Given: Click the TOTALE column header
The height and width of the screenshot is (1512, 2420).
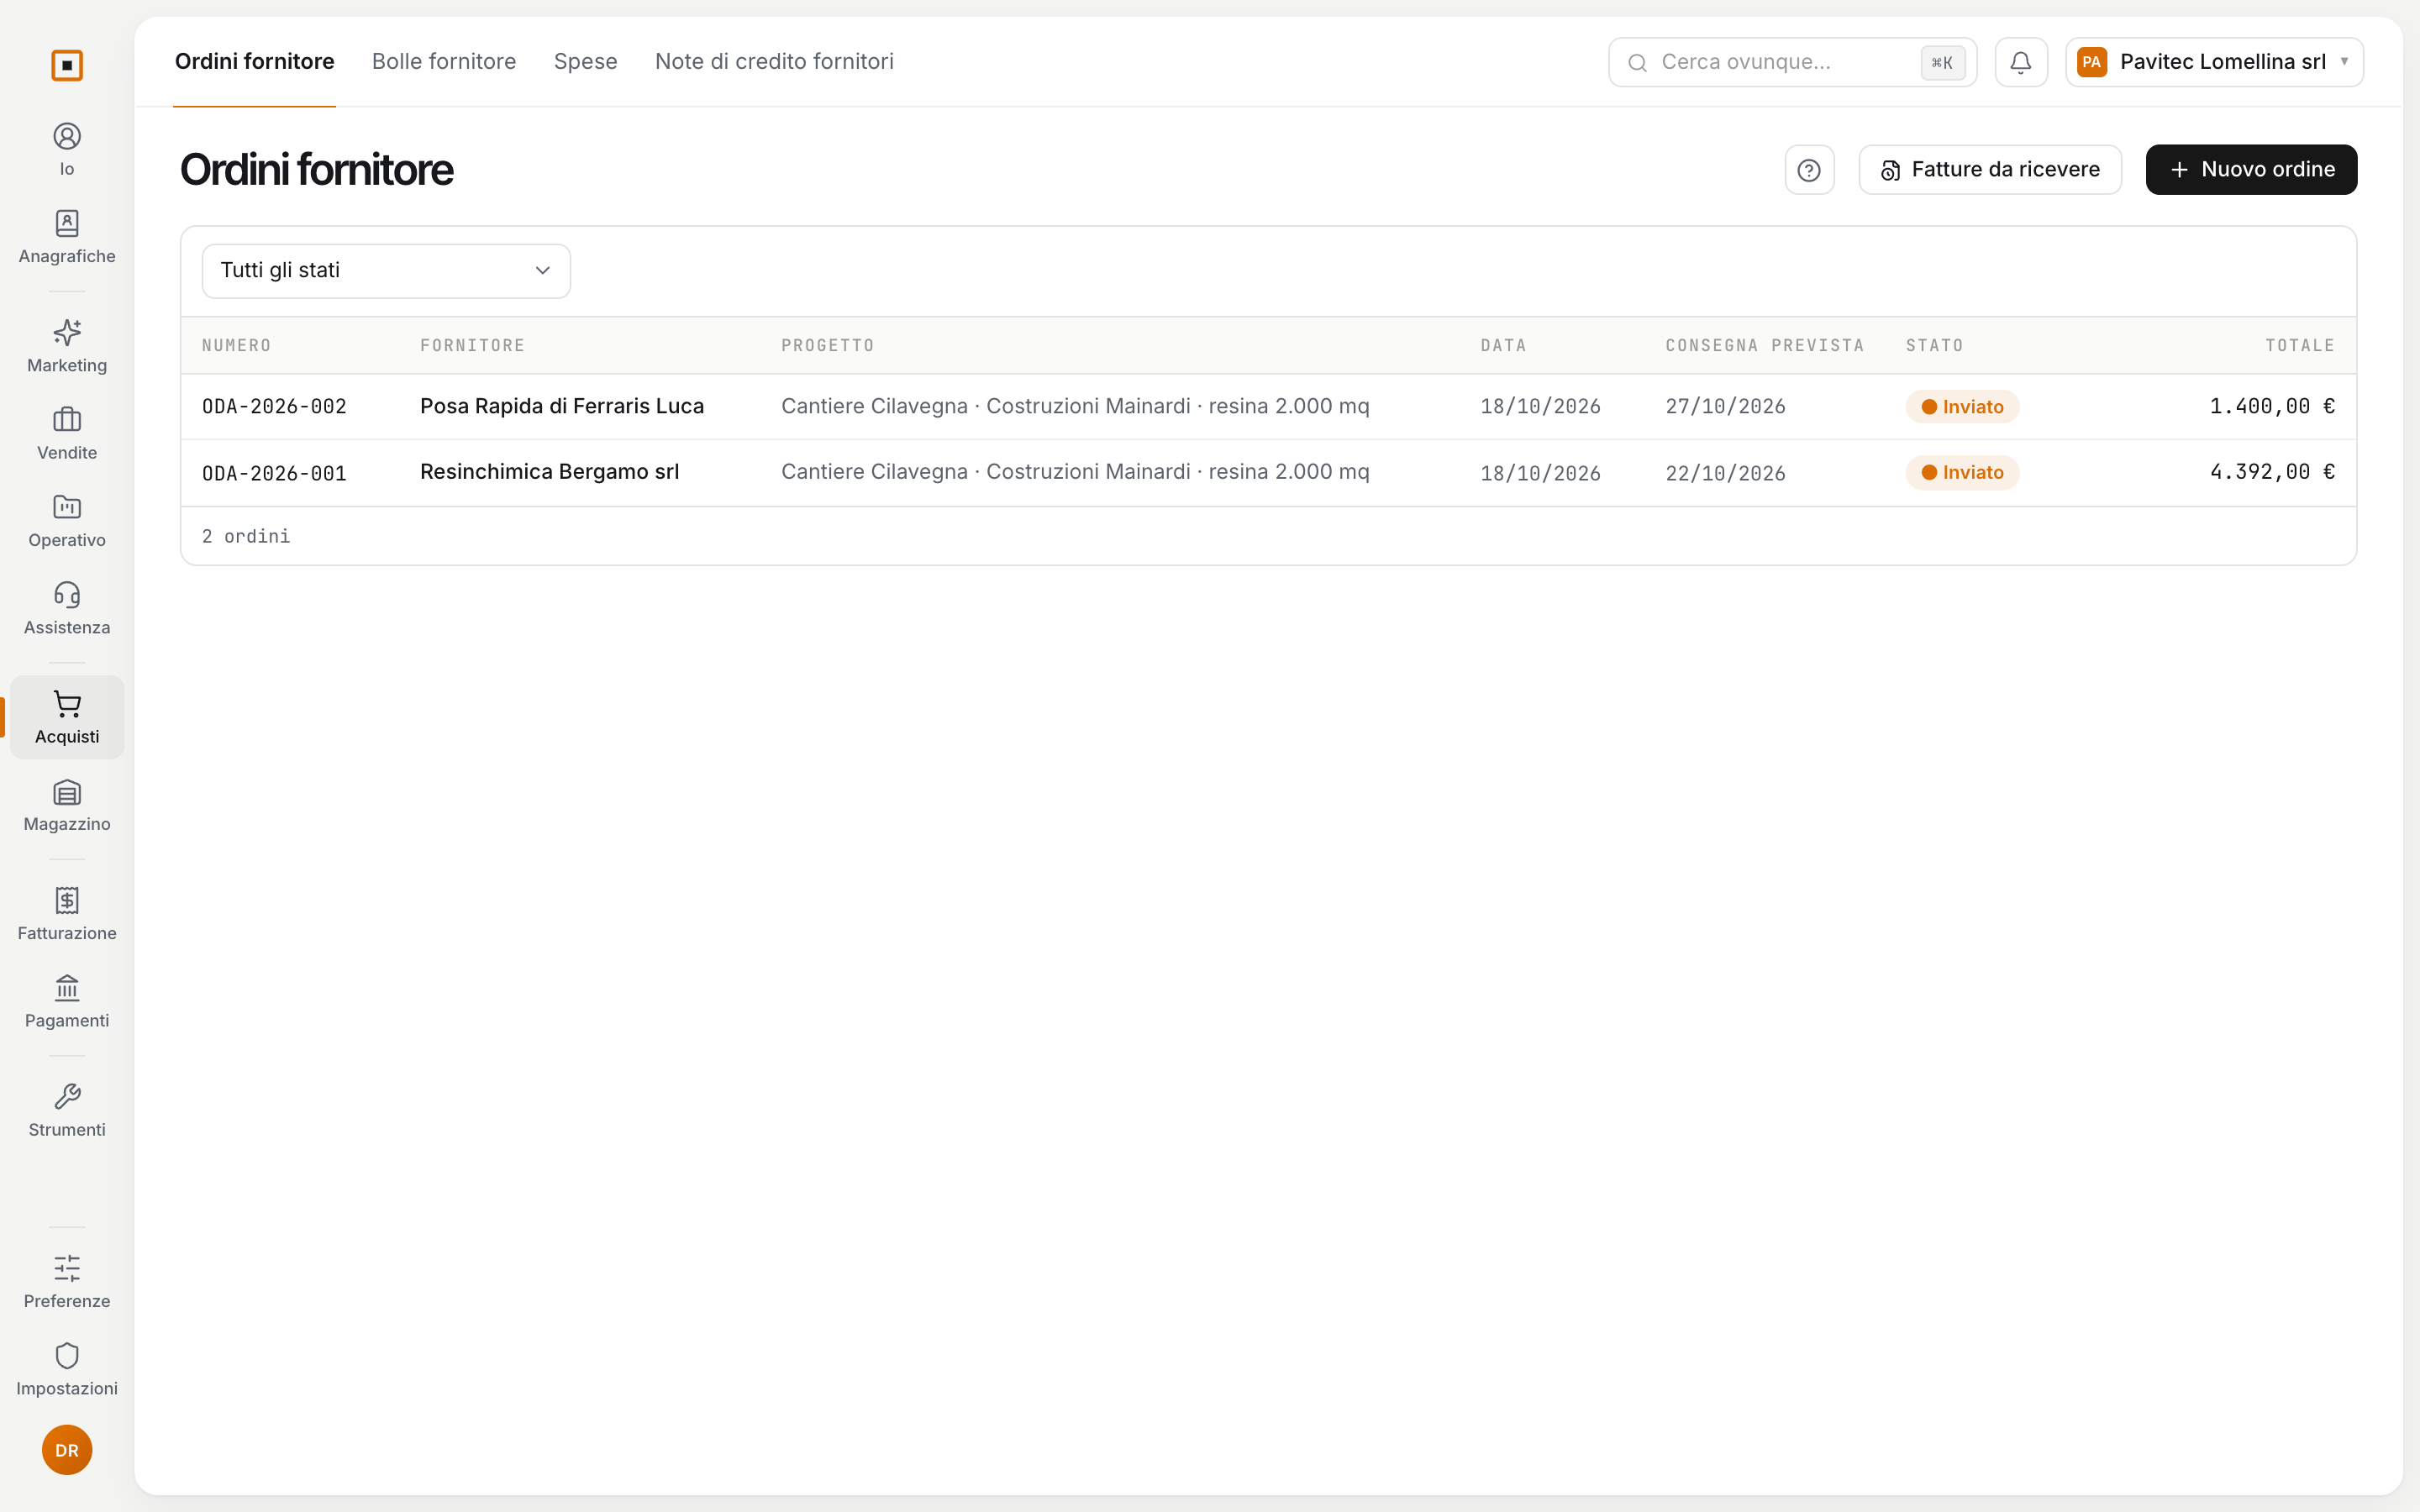Looking at the screenshot, I should point(2300,346).
